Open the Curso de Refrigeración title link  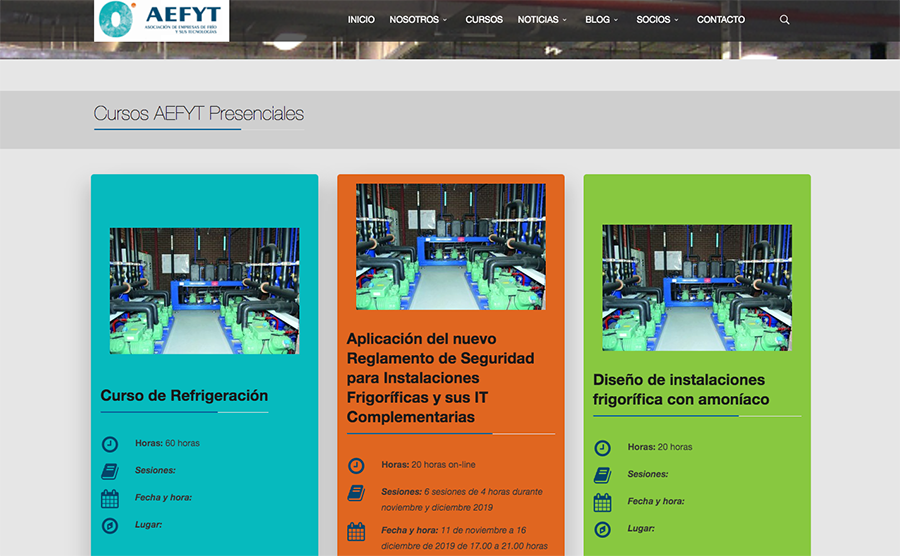[184, 395]
